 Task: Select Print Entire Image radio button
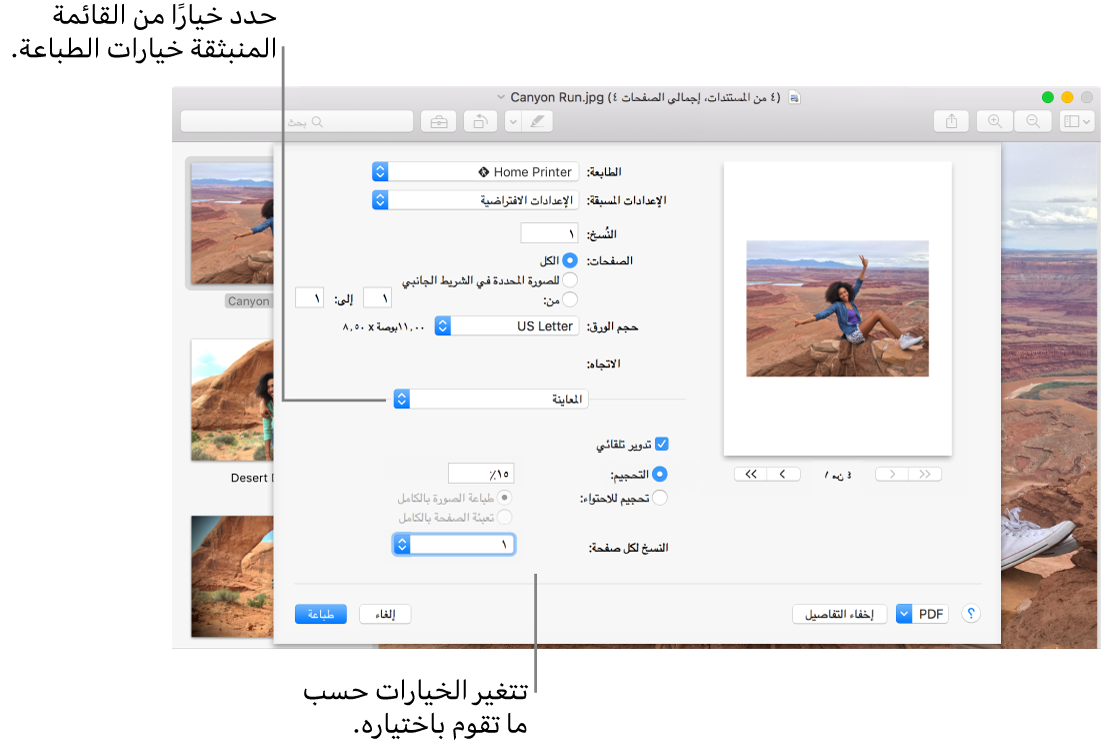pos(504,497)
